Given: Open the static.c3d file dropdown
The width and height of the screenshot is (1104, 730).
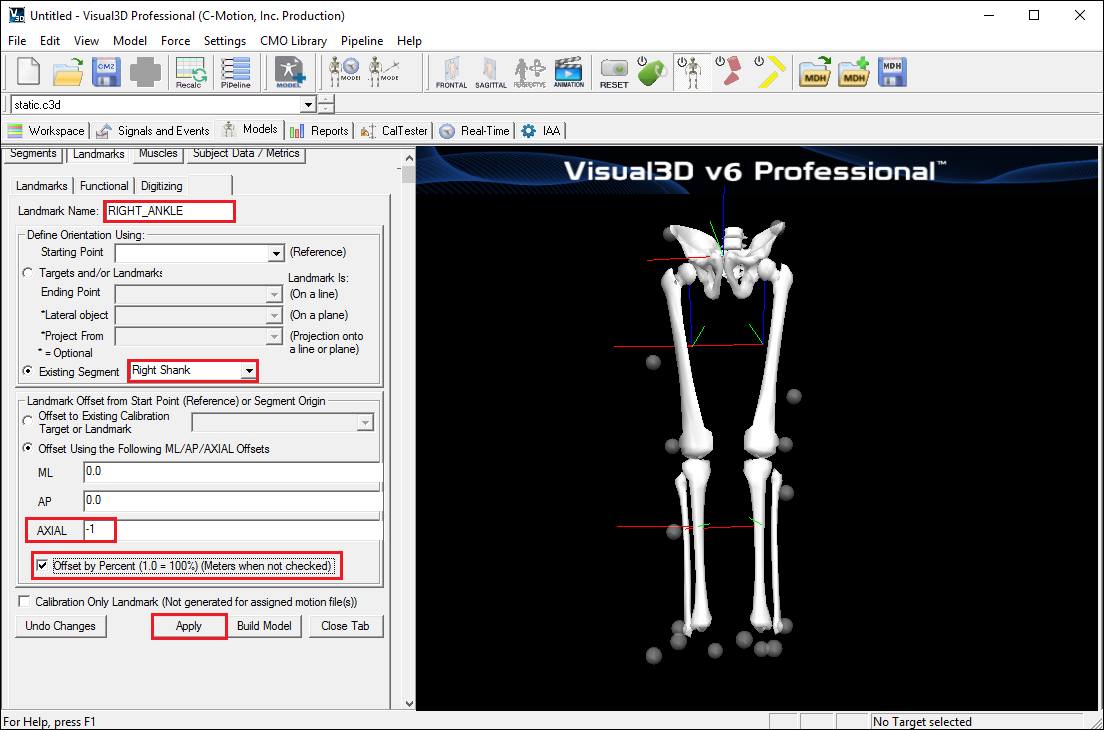Looking at the screenshot, I should coord(308,105).
